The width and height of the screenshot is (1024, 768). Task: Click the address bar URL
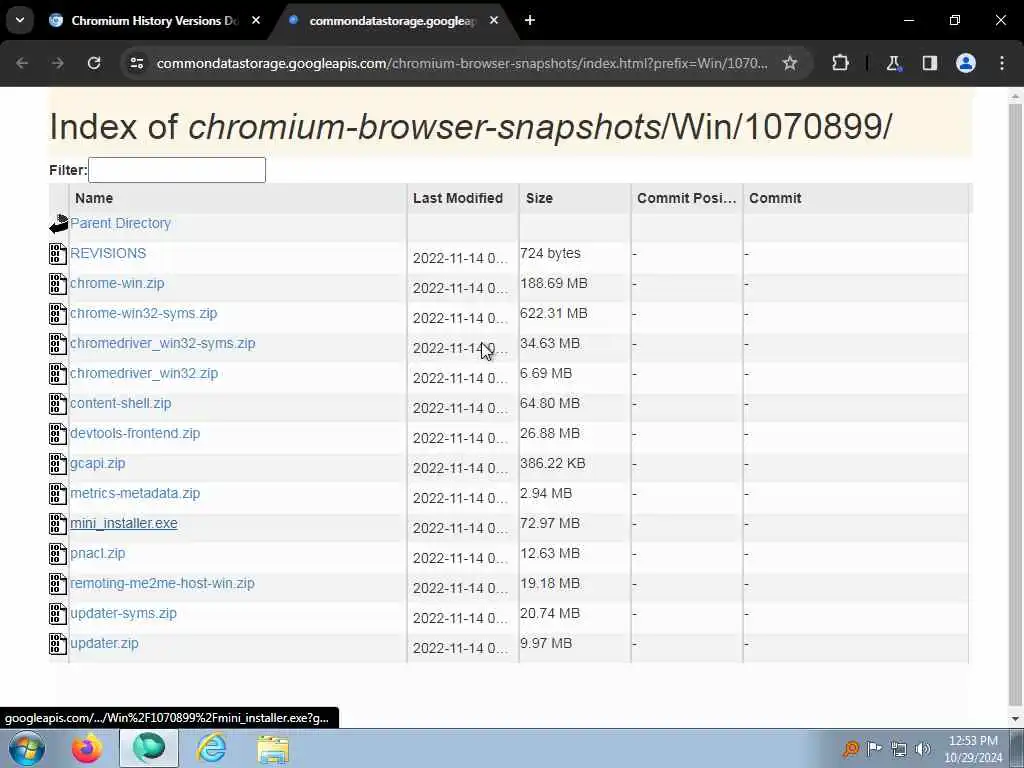[462, 63]
